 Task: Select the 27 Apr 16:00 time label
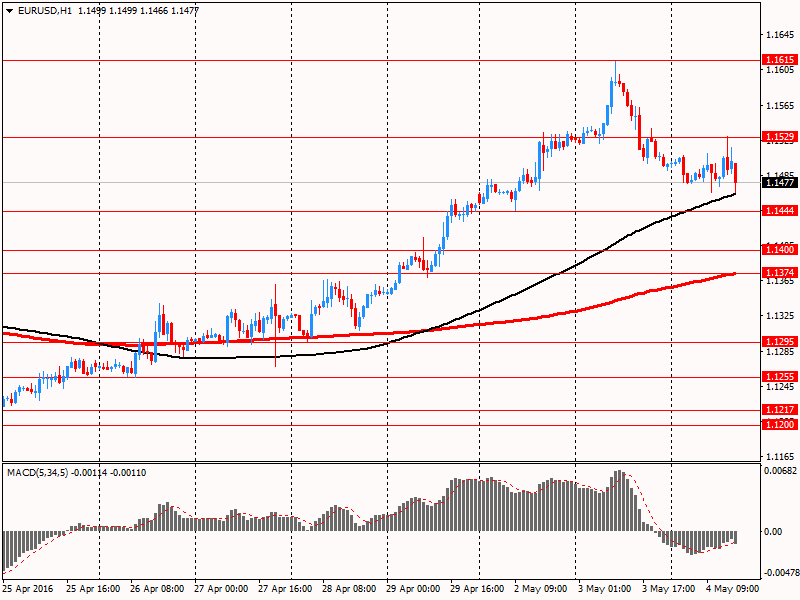click(285, 589)
